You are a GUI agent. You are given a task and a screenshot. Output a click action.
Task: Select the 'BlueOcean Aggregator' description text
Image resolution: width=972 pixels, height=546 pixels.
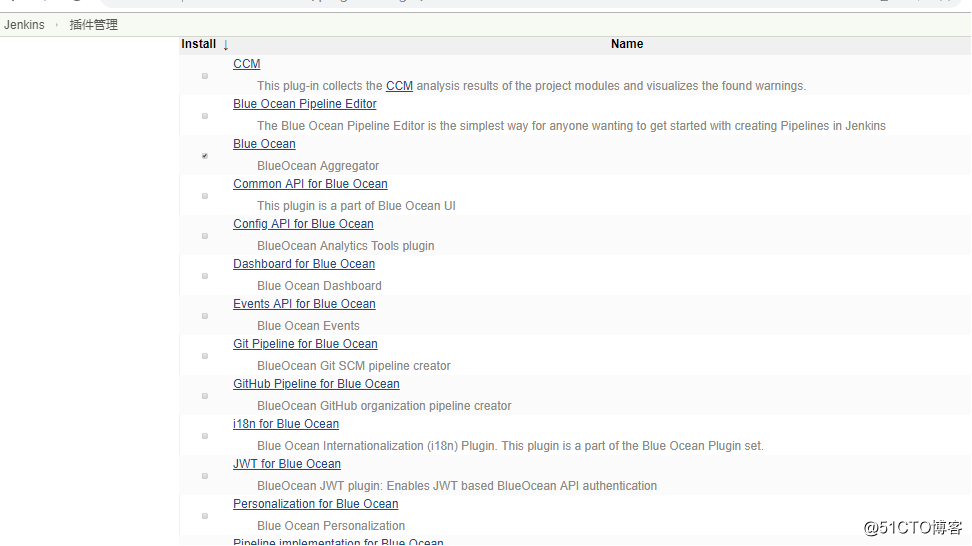[x=318, y=165]
